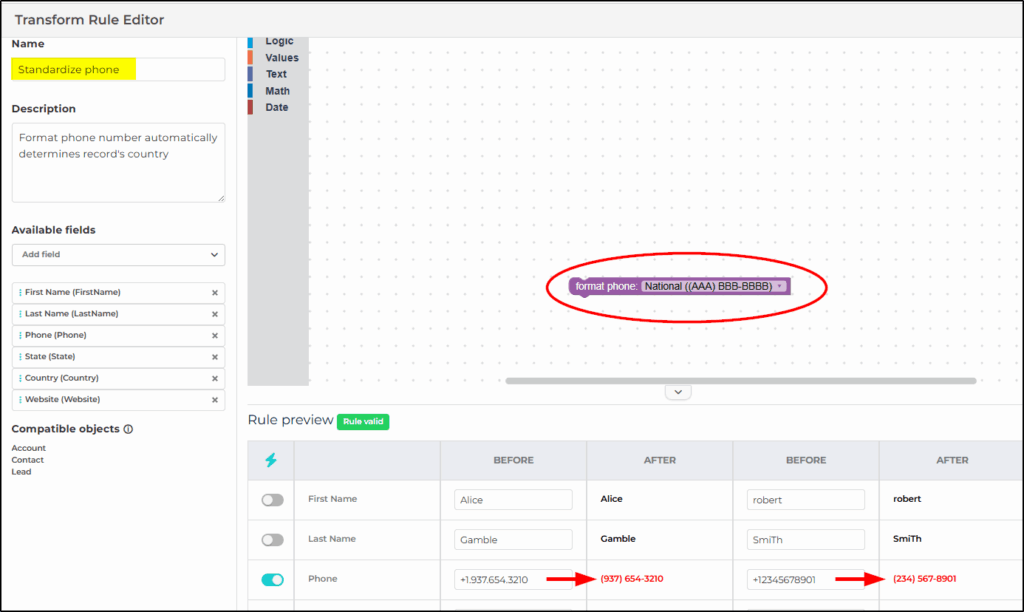The width and height of the screenshot is (1024, 612).
Task: Grab the drag handle of Country field
Action: coord(20,378)
